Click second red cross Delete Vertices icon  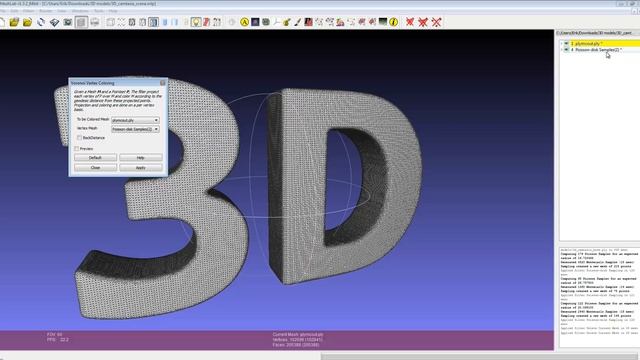(x=423, y=22)
